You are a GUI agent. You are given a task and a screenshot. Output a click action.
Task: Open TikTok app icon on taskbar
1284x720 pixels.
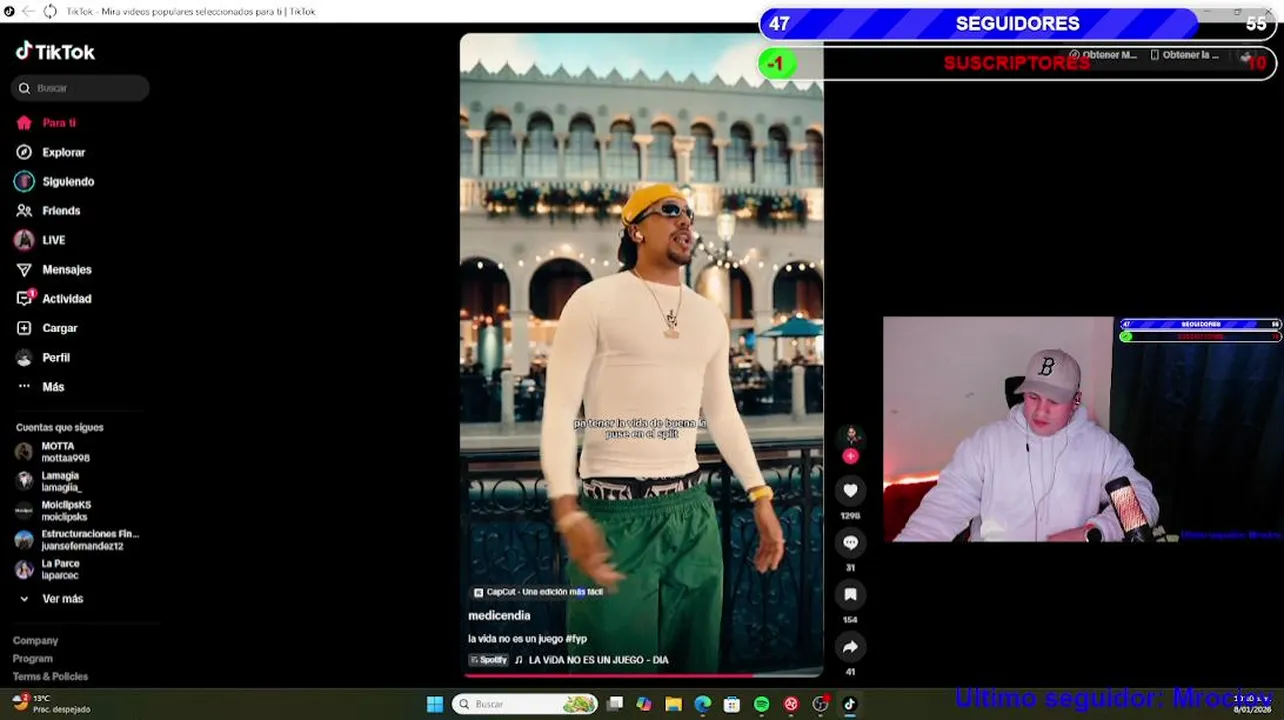[849, 704]
